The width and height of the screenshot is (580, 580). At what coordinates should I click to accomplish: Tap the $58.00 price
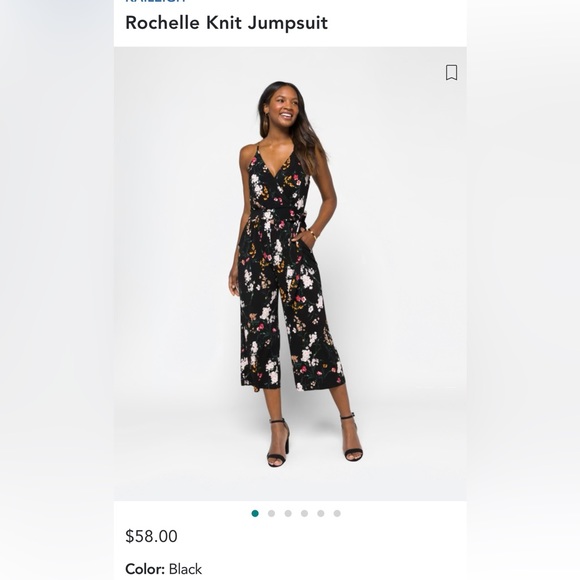click(151, 536)
